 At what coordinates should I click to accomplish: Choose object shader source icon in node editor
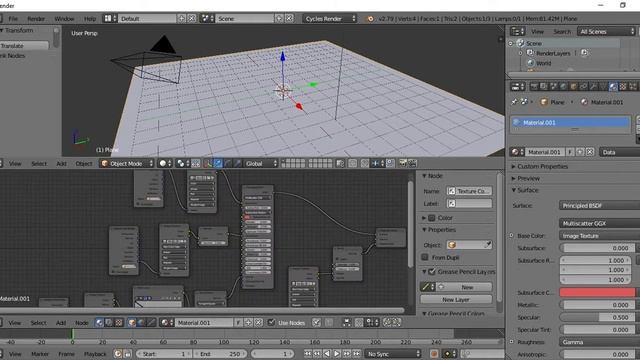click(132, 322)
